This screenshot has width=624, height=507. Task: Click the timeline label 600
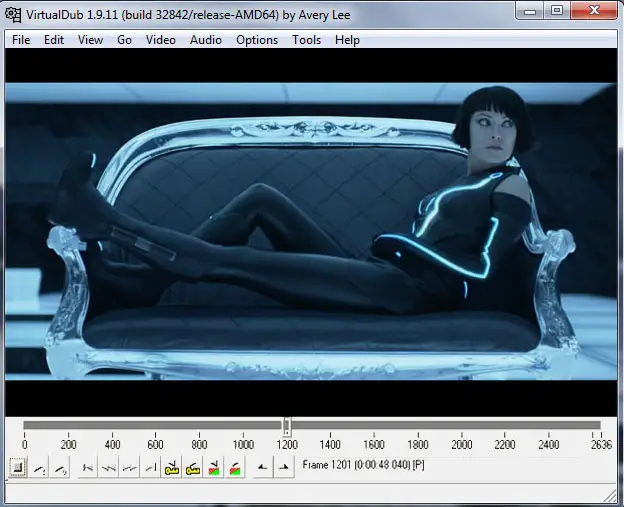coord(155,445)
